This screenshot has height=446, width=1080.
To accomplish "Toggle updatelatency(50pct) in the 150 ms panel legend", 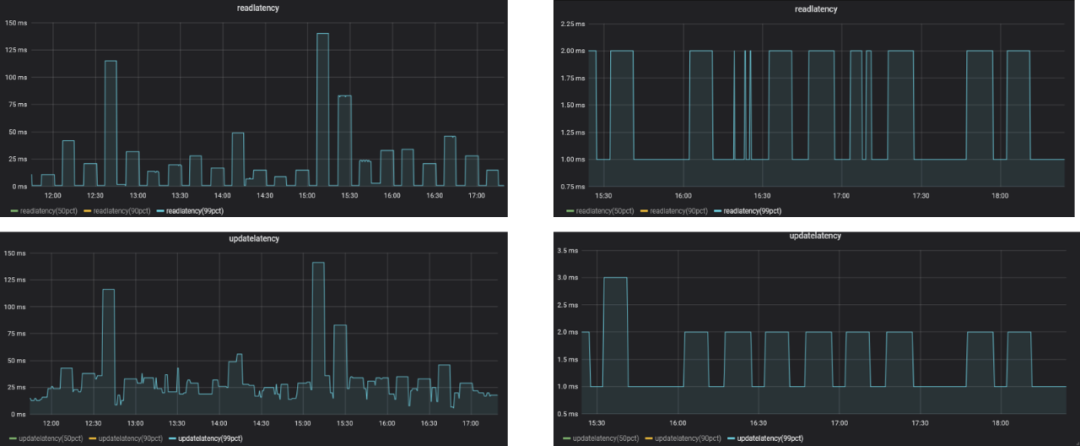I will (48, 438).
